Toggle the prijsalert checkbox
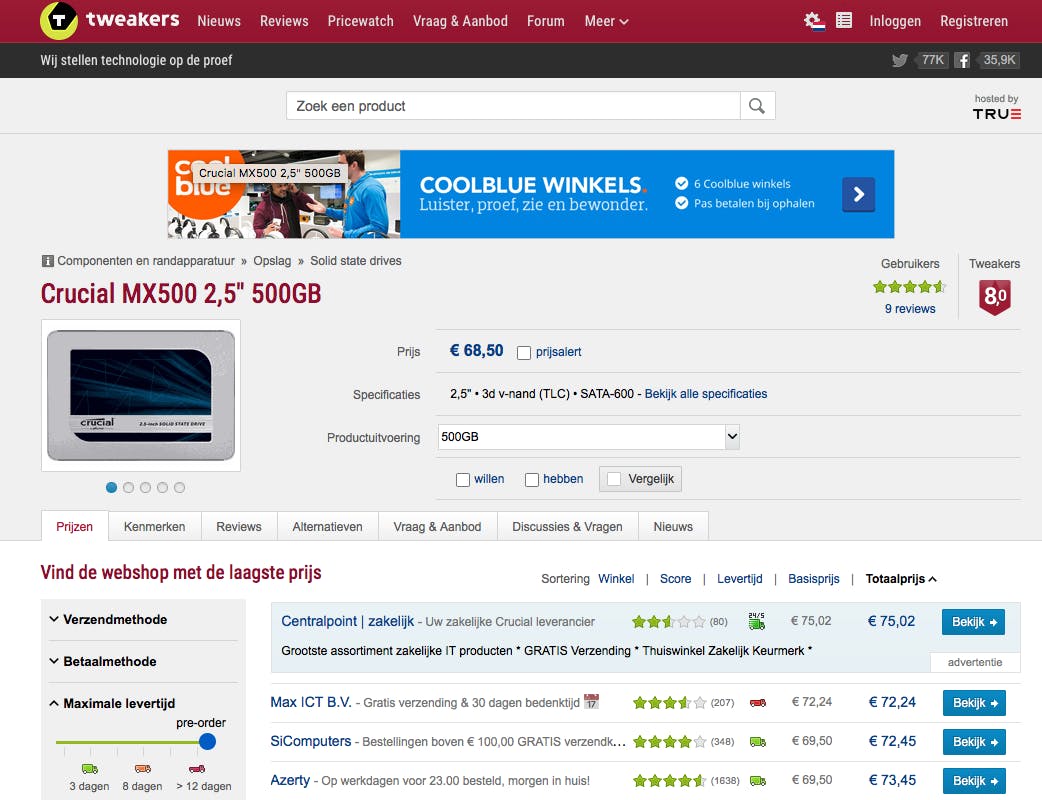The image size is (1042, 800). (524, 353)
